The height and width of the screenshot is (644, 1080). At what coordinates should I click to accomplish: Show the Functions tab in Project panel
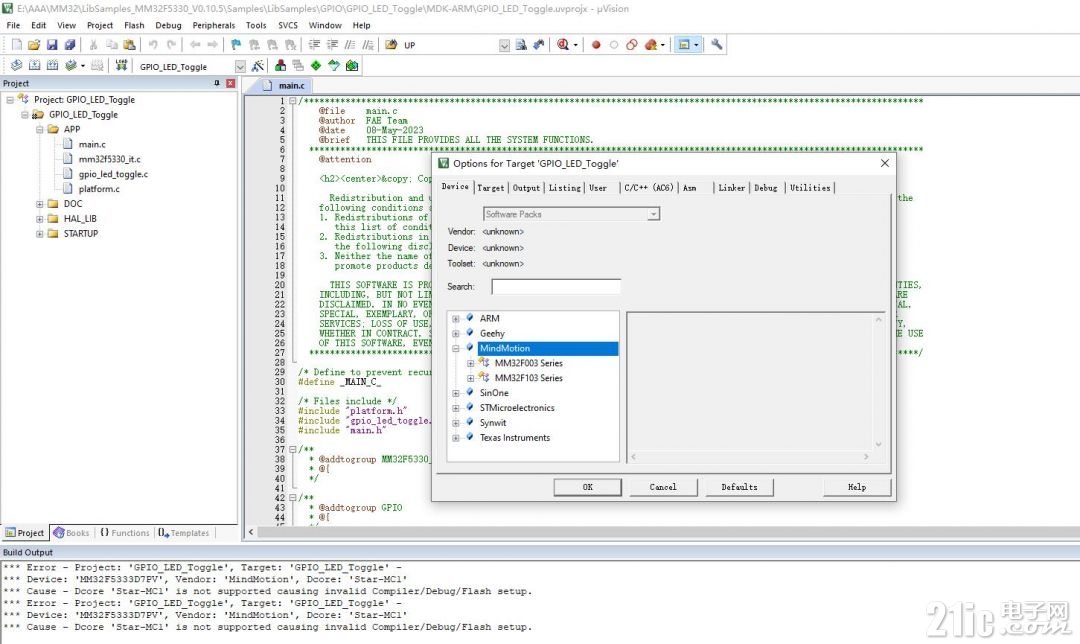[x=125, y=533]
